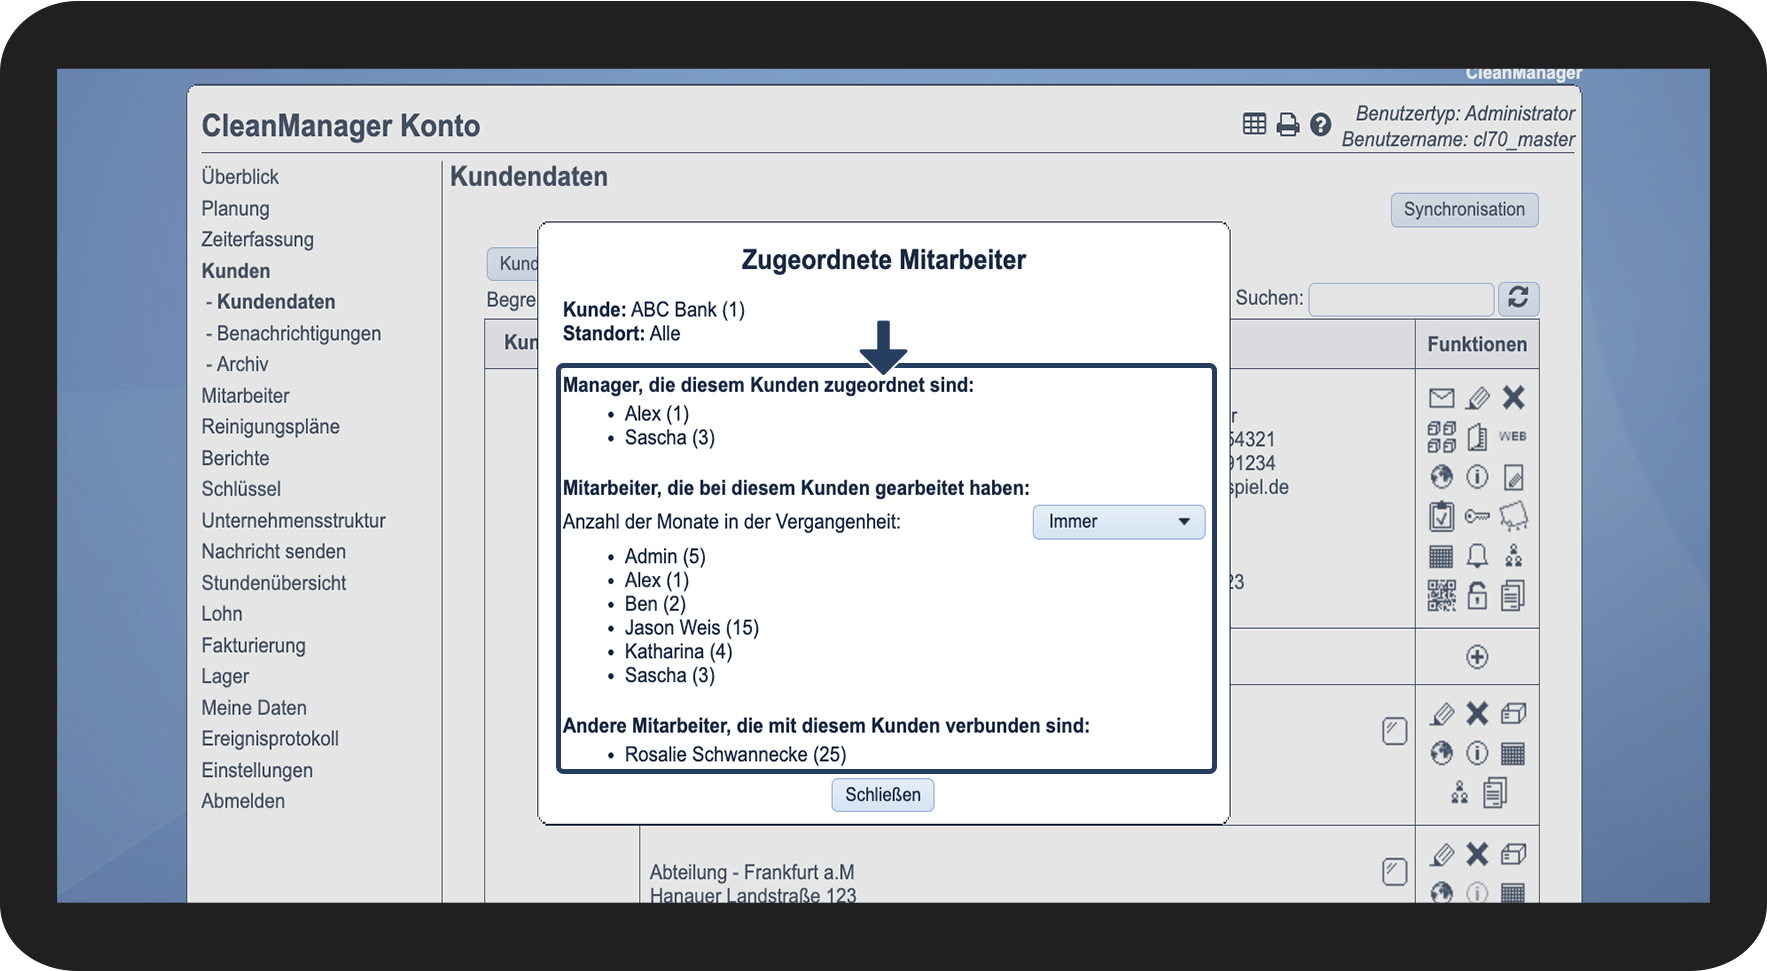Click the printer icon in header
Screen dimensions: 1767x971
(1288, 125)
